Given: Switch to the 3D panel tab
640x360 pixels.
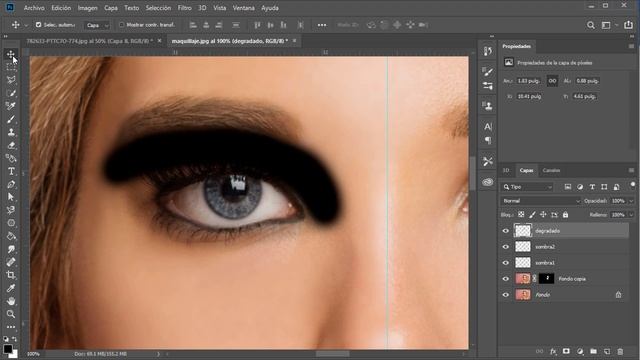Looking at the screenshot, I should click(506, 170).
